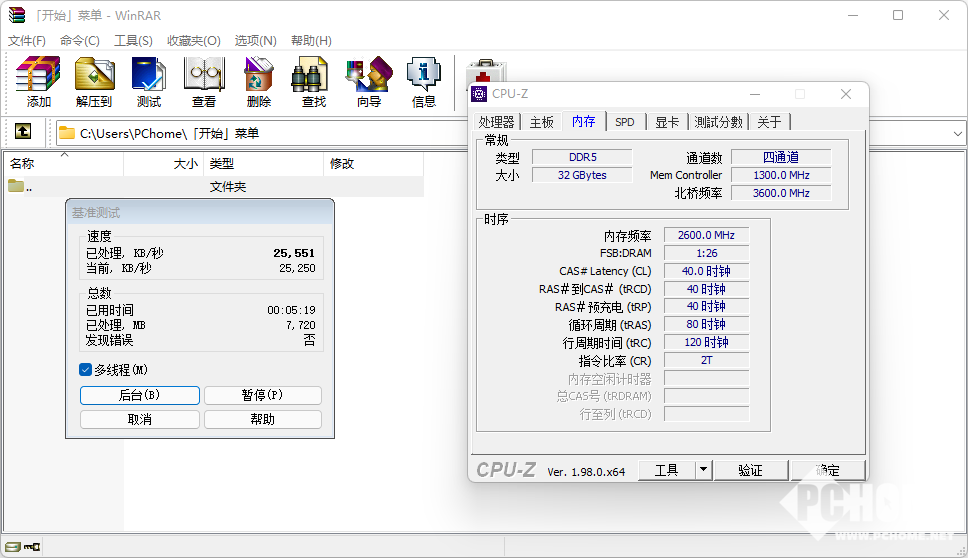Click the 25,551 processed speed value
Image resolution: width=968 pixels, height=558 pixels.
pyautogui.click(x=294, y=253)
